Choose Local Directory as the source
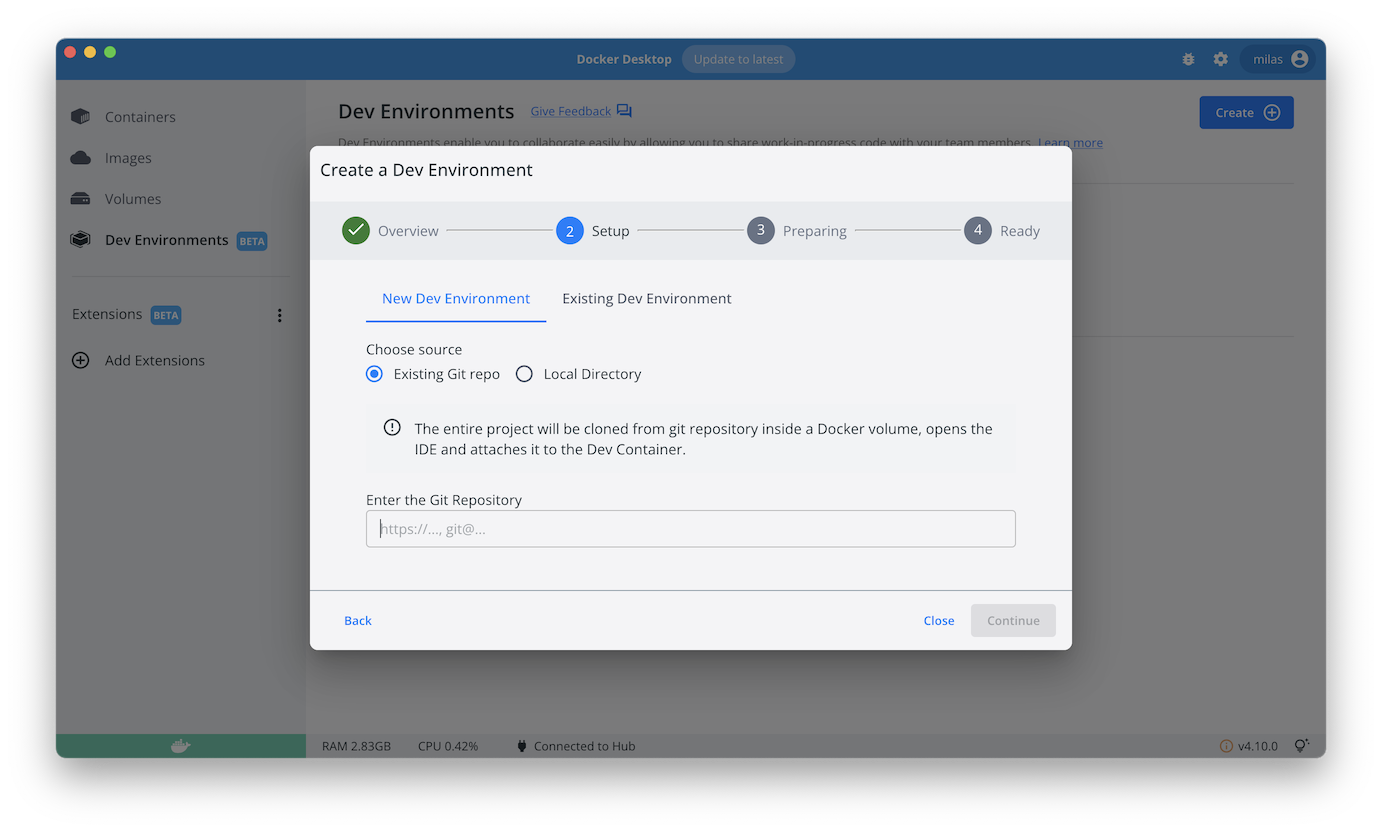This screenshot has width=1382, height=832. [x=524, y=373]
